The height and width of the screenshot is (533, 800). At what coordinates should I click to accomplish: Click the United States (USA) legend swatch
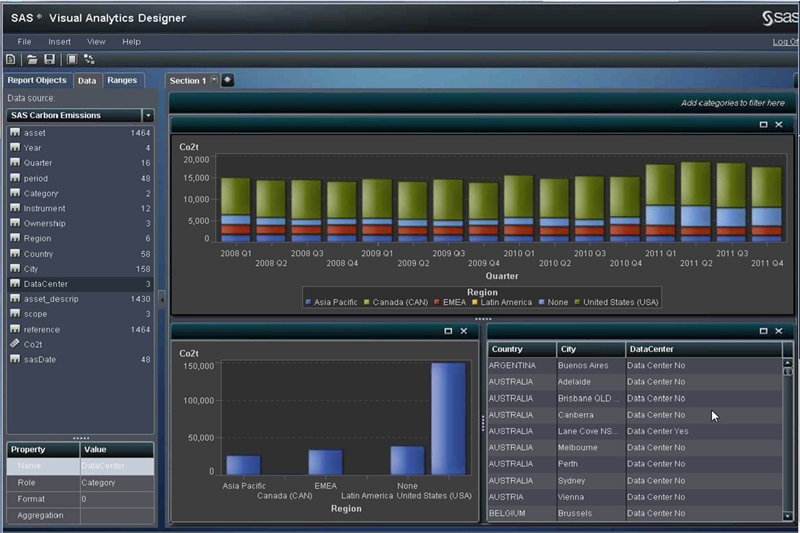coord(577,302)
